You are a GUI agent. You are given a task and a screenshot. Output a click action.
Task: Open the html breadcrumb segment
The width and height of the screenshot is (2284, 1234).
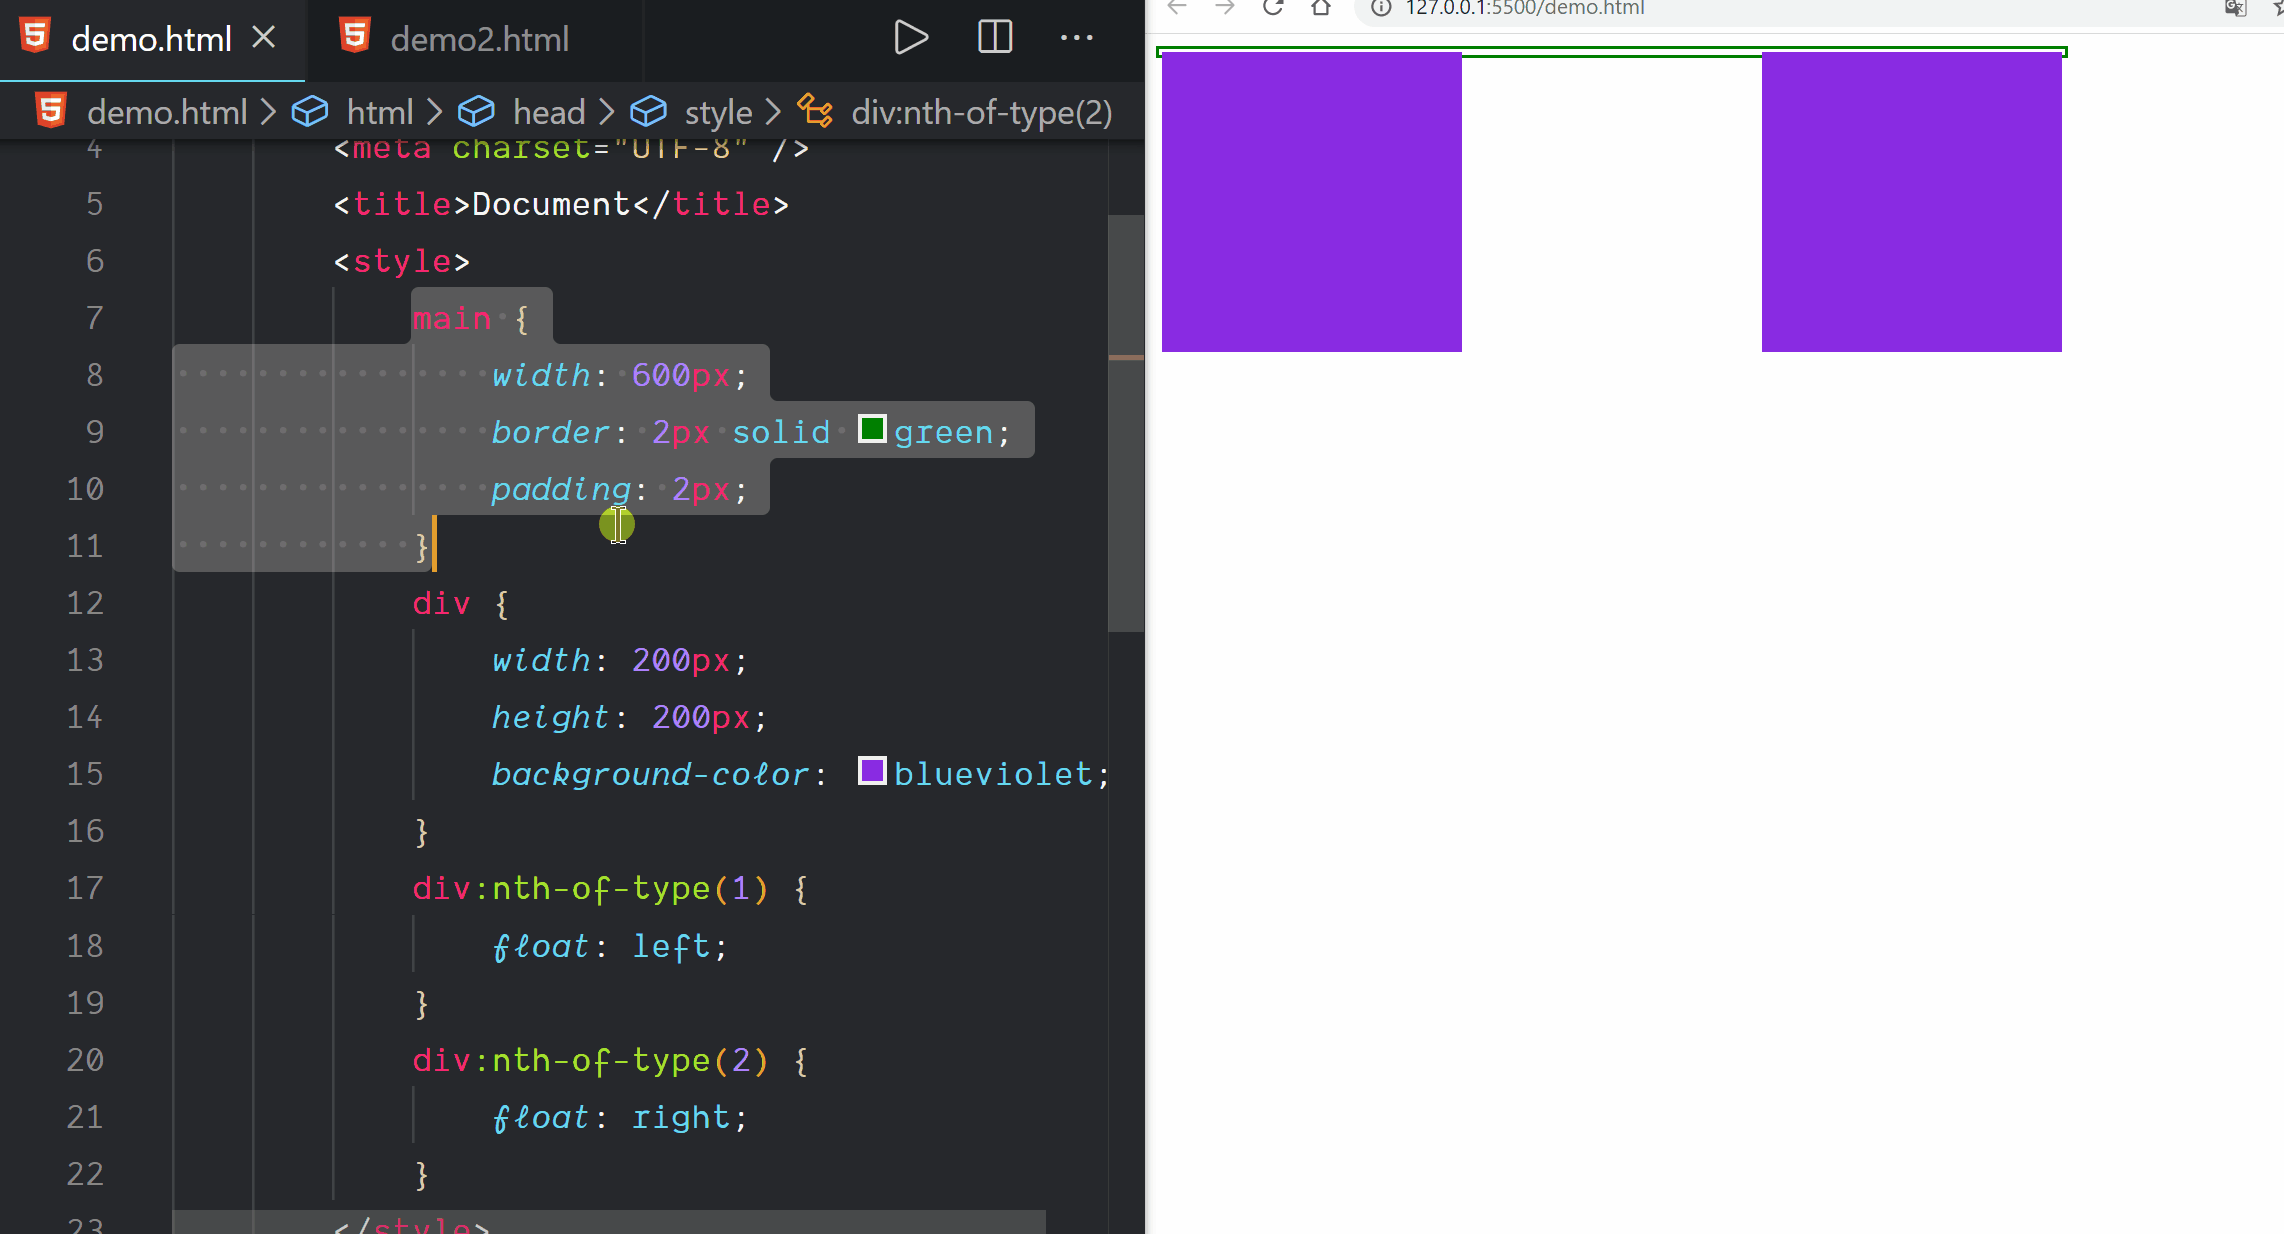point(380,112)
